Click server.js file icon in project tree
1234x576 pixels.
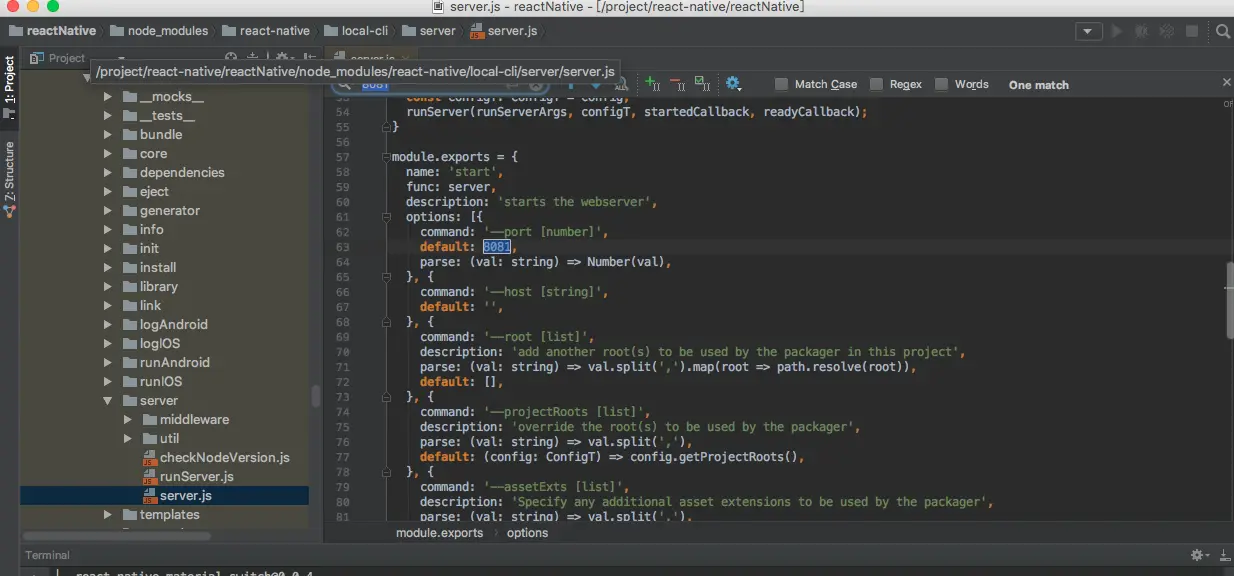[x=149, y=496]
